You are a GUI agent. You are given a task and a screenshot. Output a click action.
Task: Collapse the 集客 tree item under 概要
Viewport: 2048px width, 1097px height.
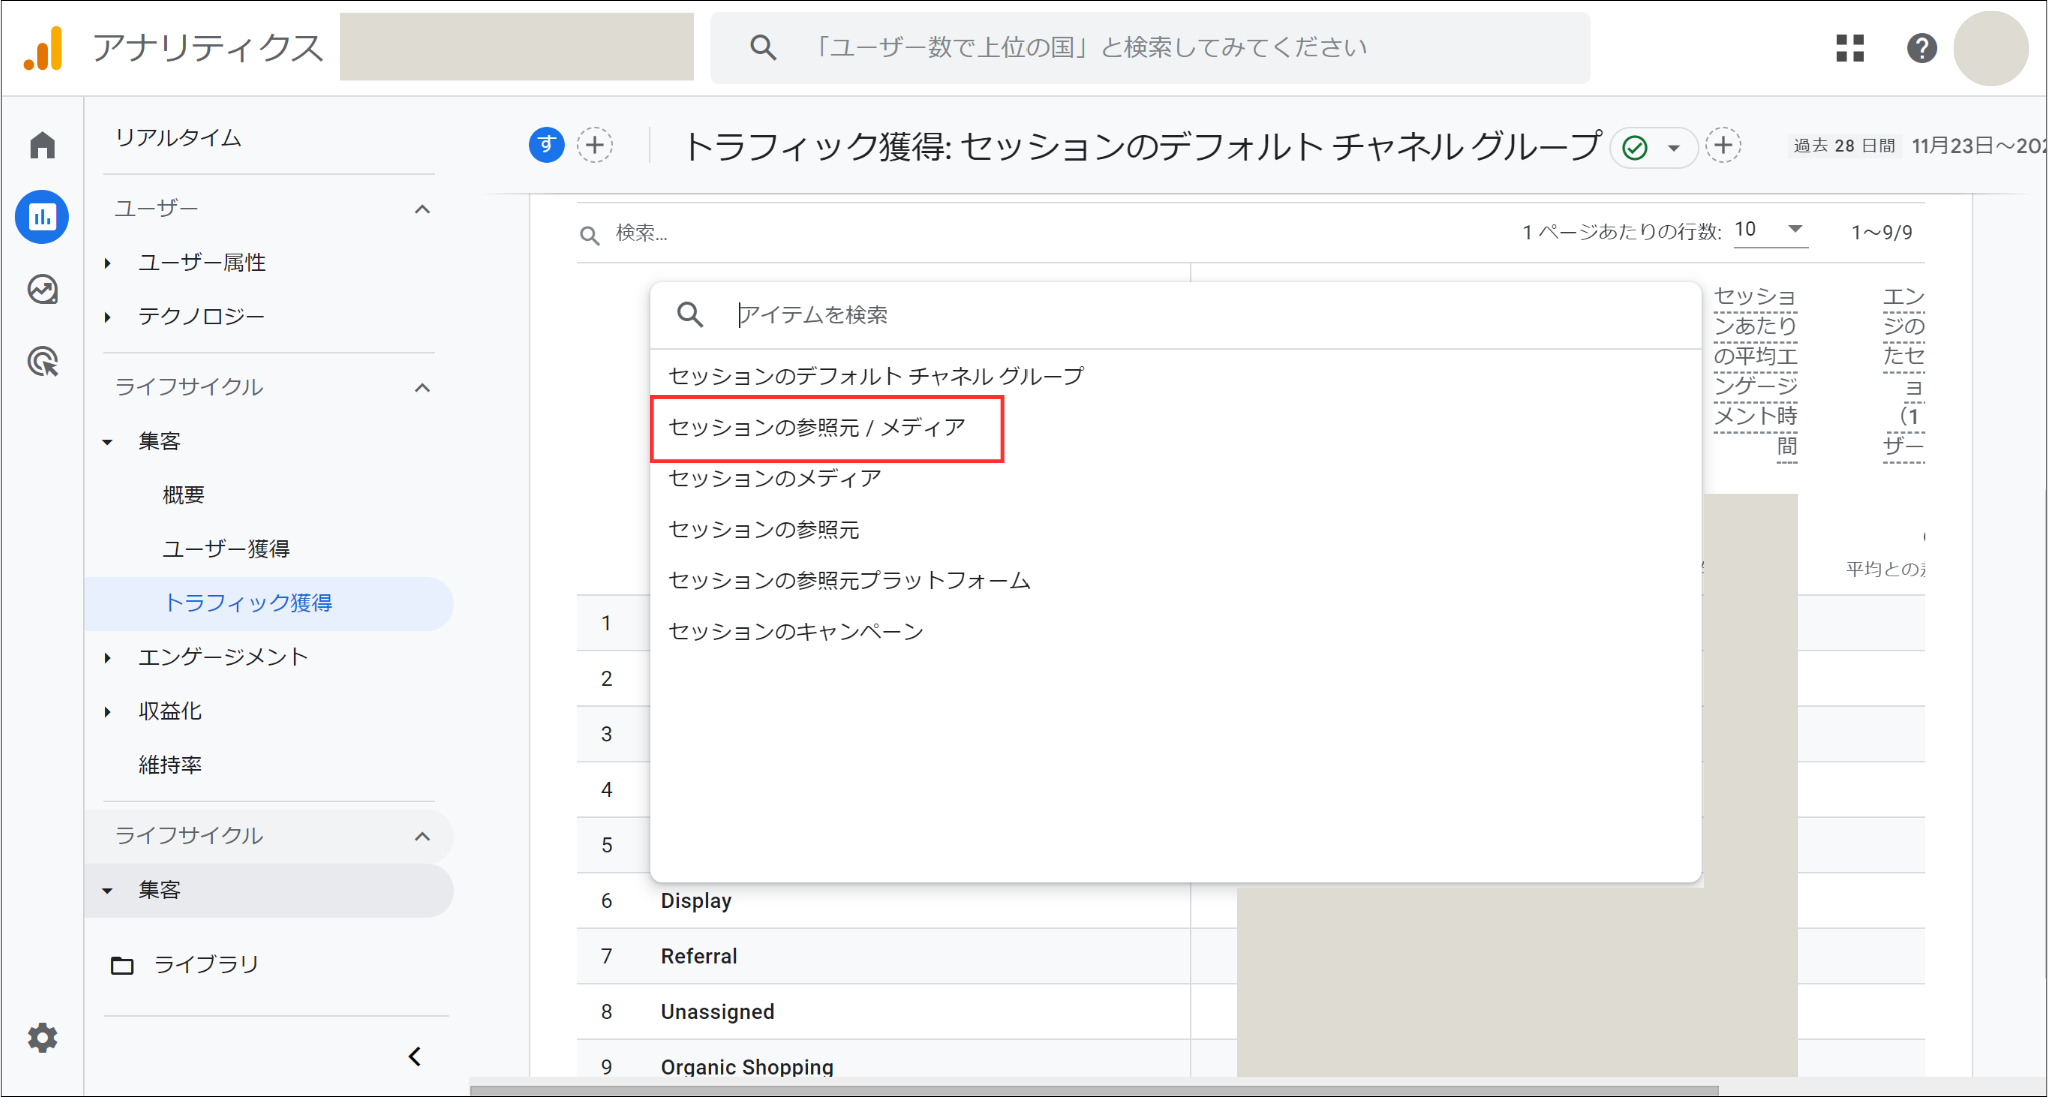pos(108,442)
